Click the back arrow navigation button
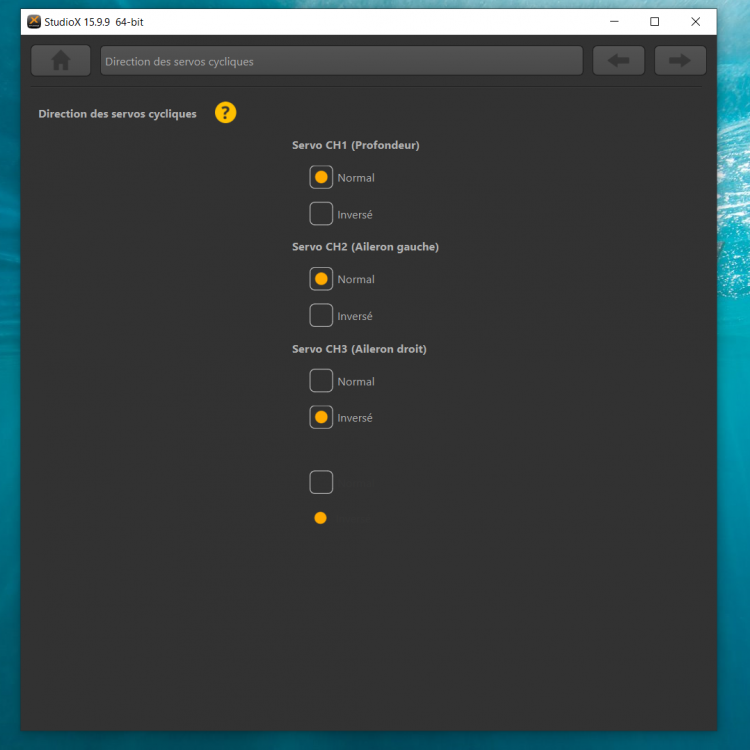The width and height of the screenshot is (750, 750). 618,61
